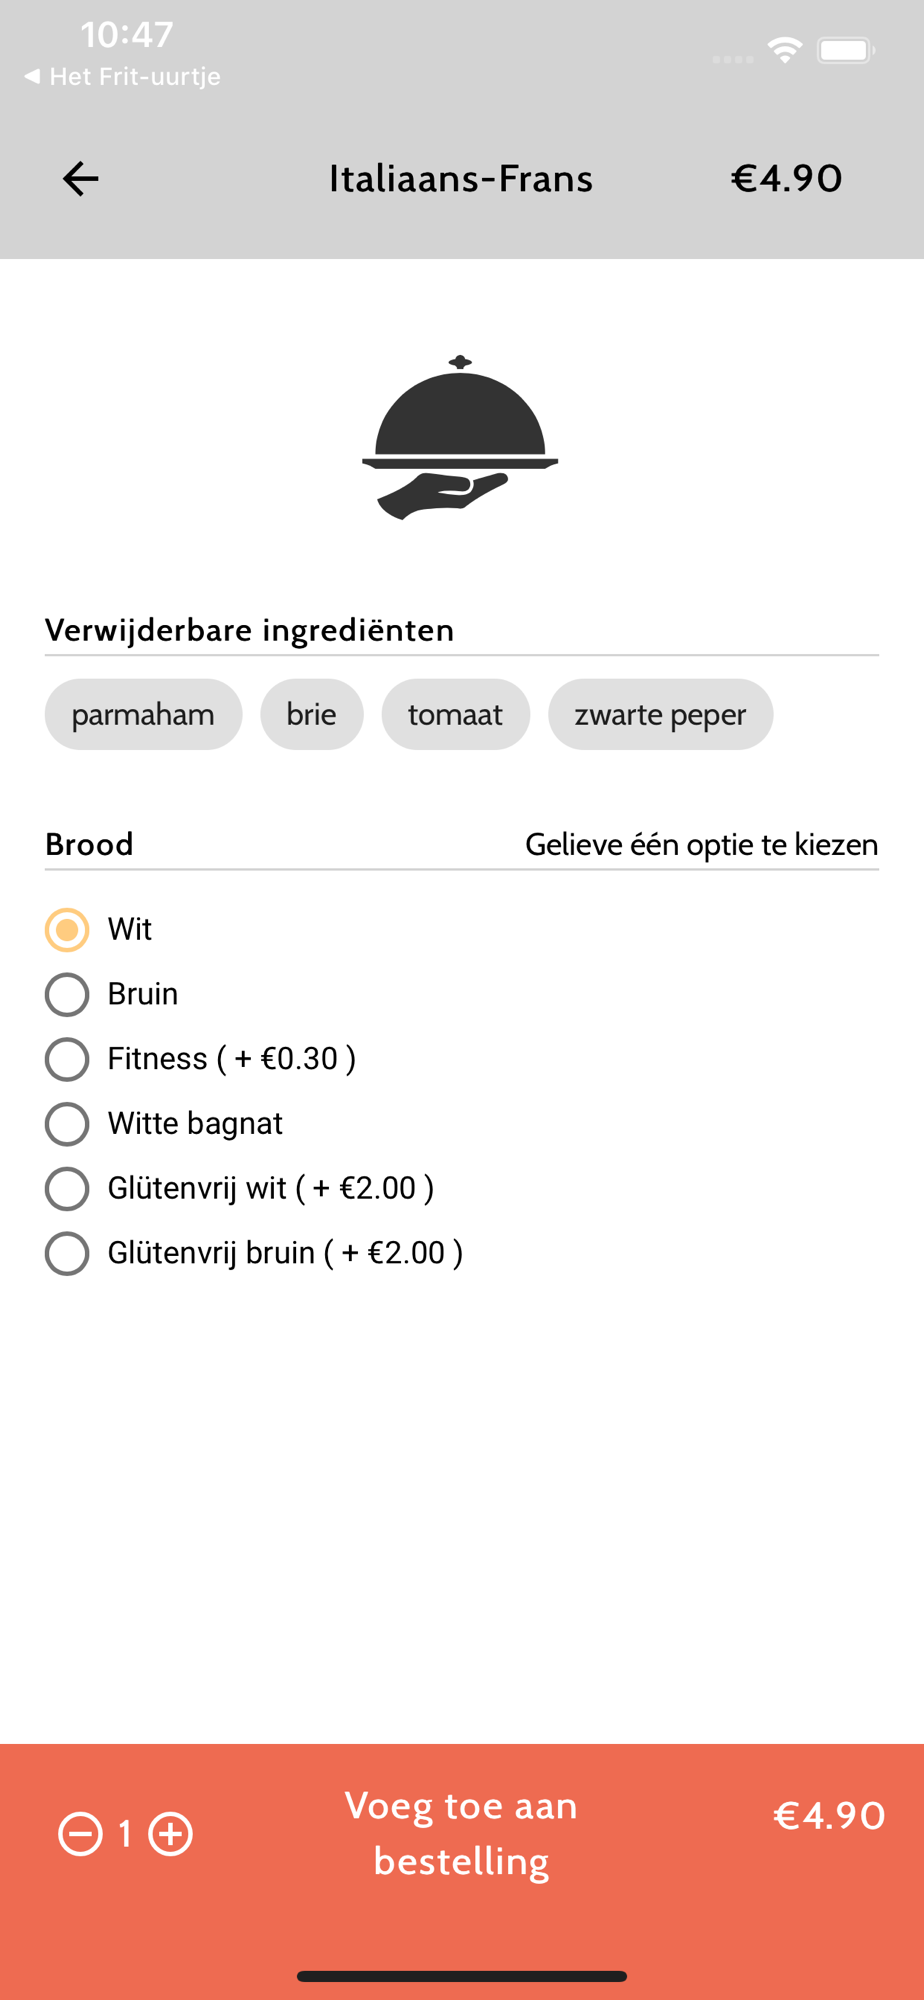Viewport: 924px width, 2000px height.
Task: Remove the tomaat ingredient chip
Action: pyautogui.click(x=455, y=714)
